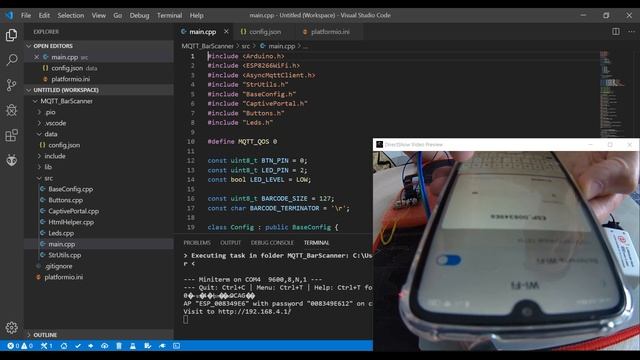
Task: Switch to the main.cpp editor tab
Action: (x=203, y=32)
